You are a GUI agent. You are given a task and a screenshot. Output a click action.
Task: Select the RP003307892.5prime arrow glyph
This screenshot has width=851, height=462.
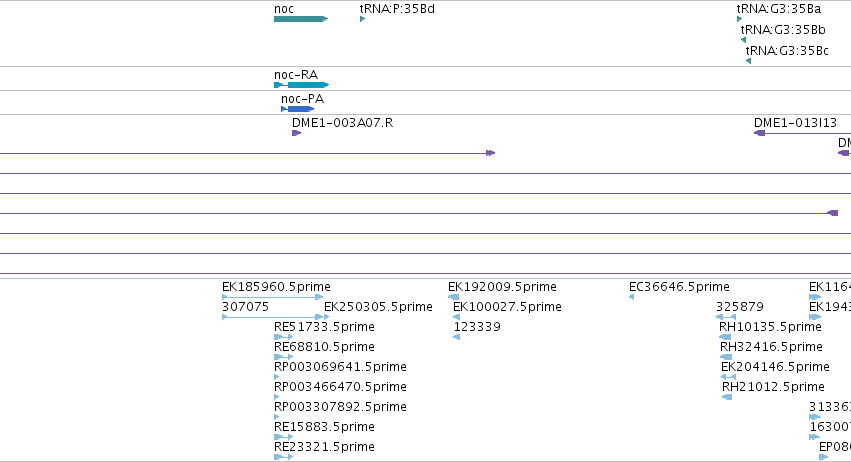(277, 417)
